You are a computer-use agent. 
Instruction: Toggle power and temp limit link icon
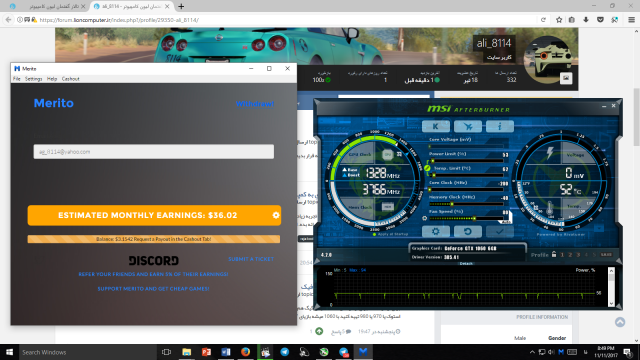[427, 168]
